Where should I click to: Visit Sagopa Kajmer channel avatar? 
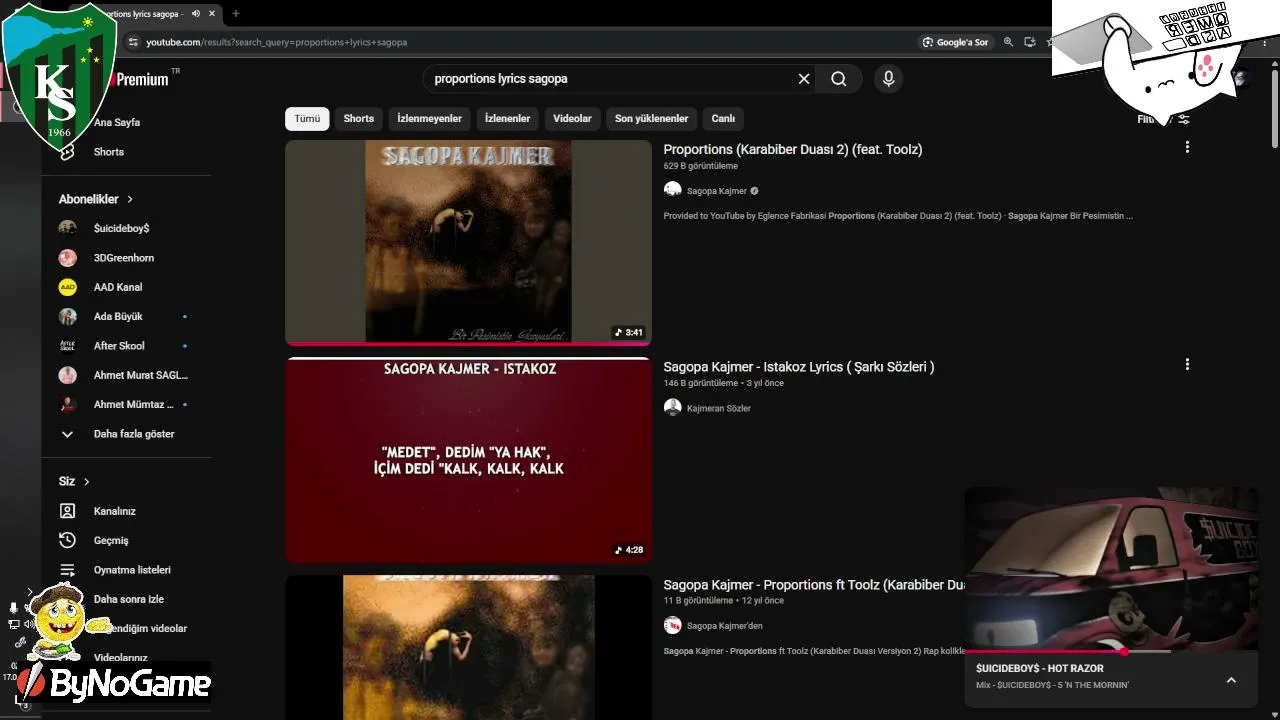click(673, 190)
